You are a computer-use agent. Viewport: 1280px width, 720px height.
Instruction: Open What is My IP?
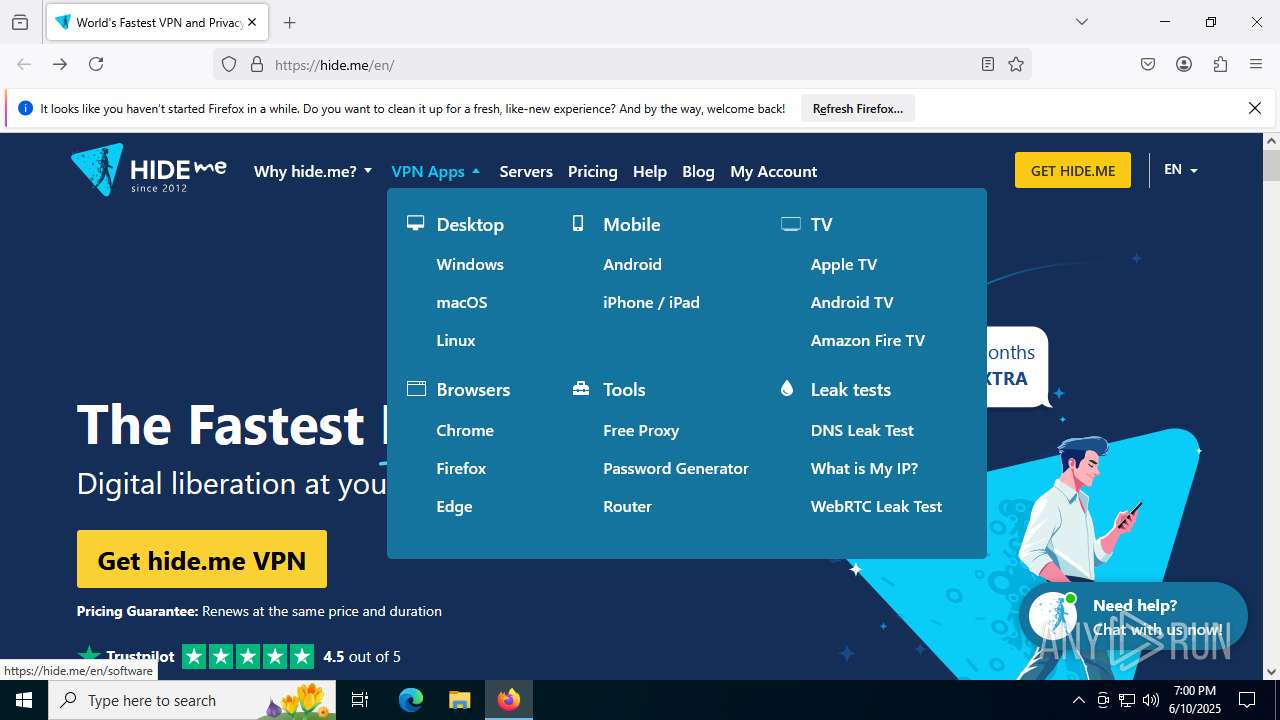click(x=864, y=468)
